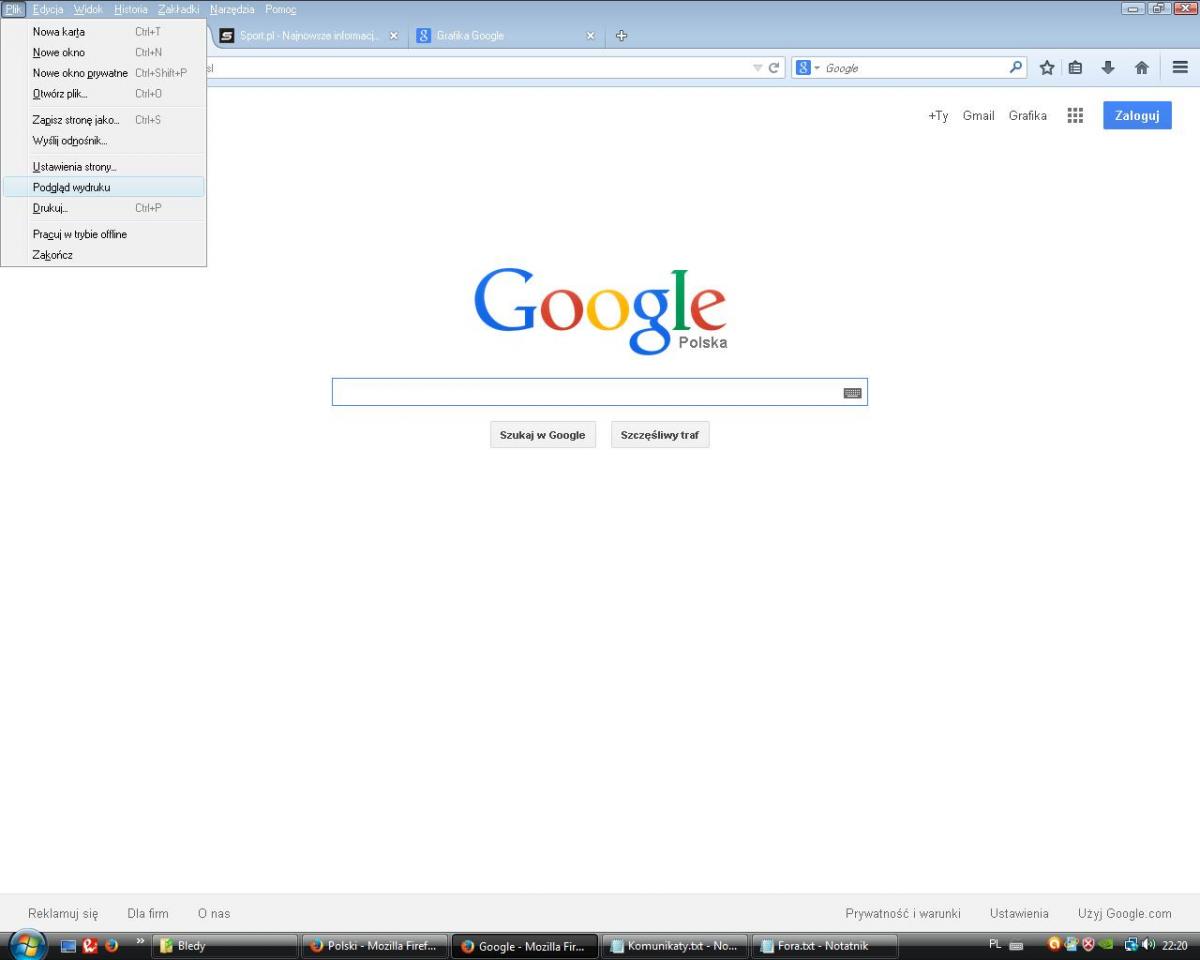Show bookmarks list icon in toolbar
Image resolution: width=1200 pixels, height=960 pixels.
[x=1076, y=68]
